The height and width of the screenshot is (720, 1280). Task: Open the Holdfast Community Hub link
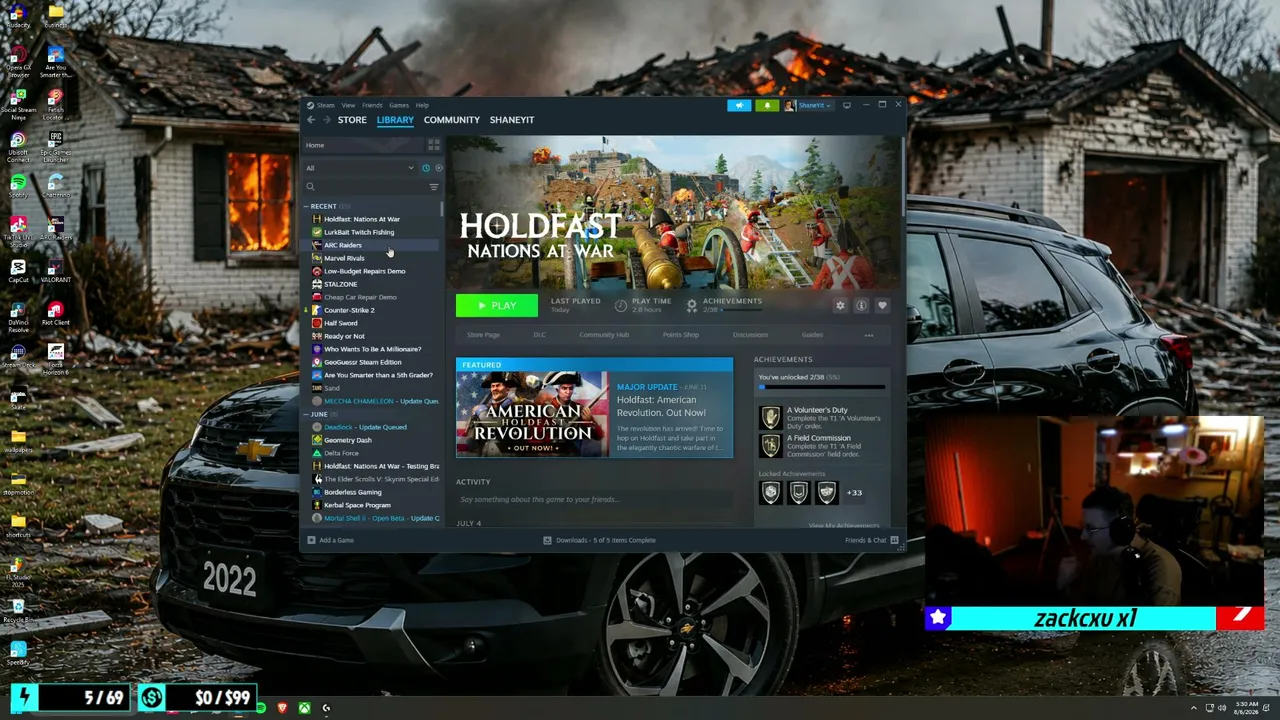click(604, 335)
